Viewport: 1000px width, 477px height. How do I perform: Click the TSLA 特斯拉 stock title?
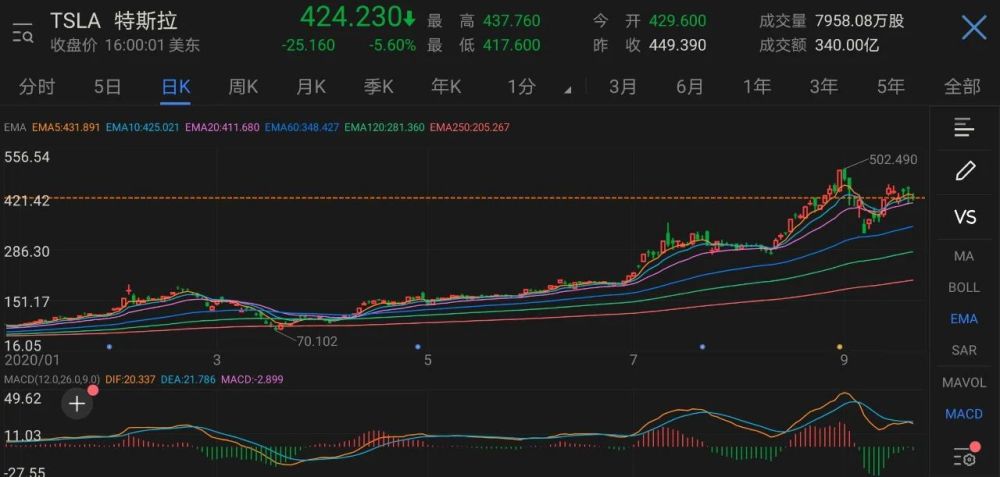tap(114, 21)
